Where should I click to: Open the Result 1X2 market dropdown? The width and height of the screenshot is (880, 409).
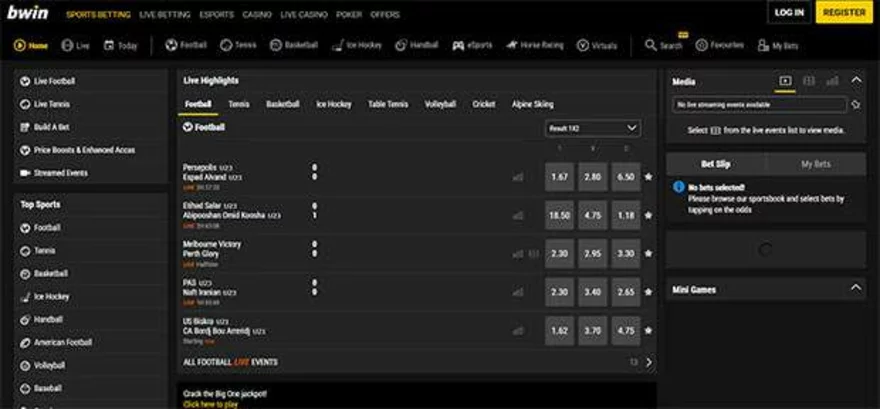(592, 128)
